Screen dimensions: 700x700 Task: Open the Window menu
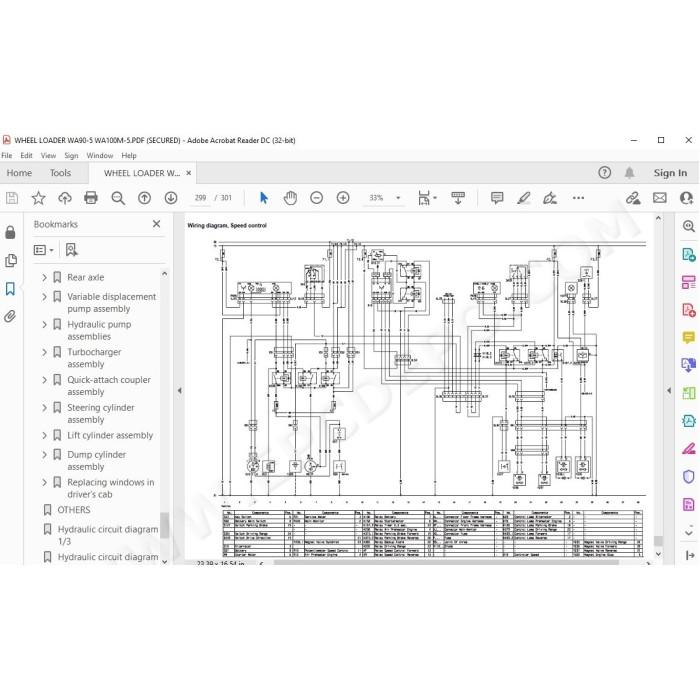(100, 155)
